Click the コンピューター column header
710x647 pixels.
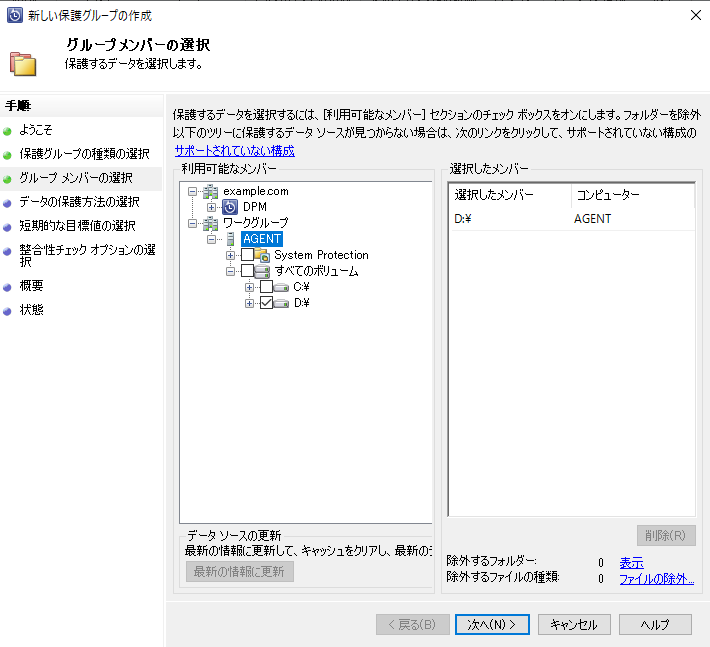[633, 195]
